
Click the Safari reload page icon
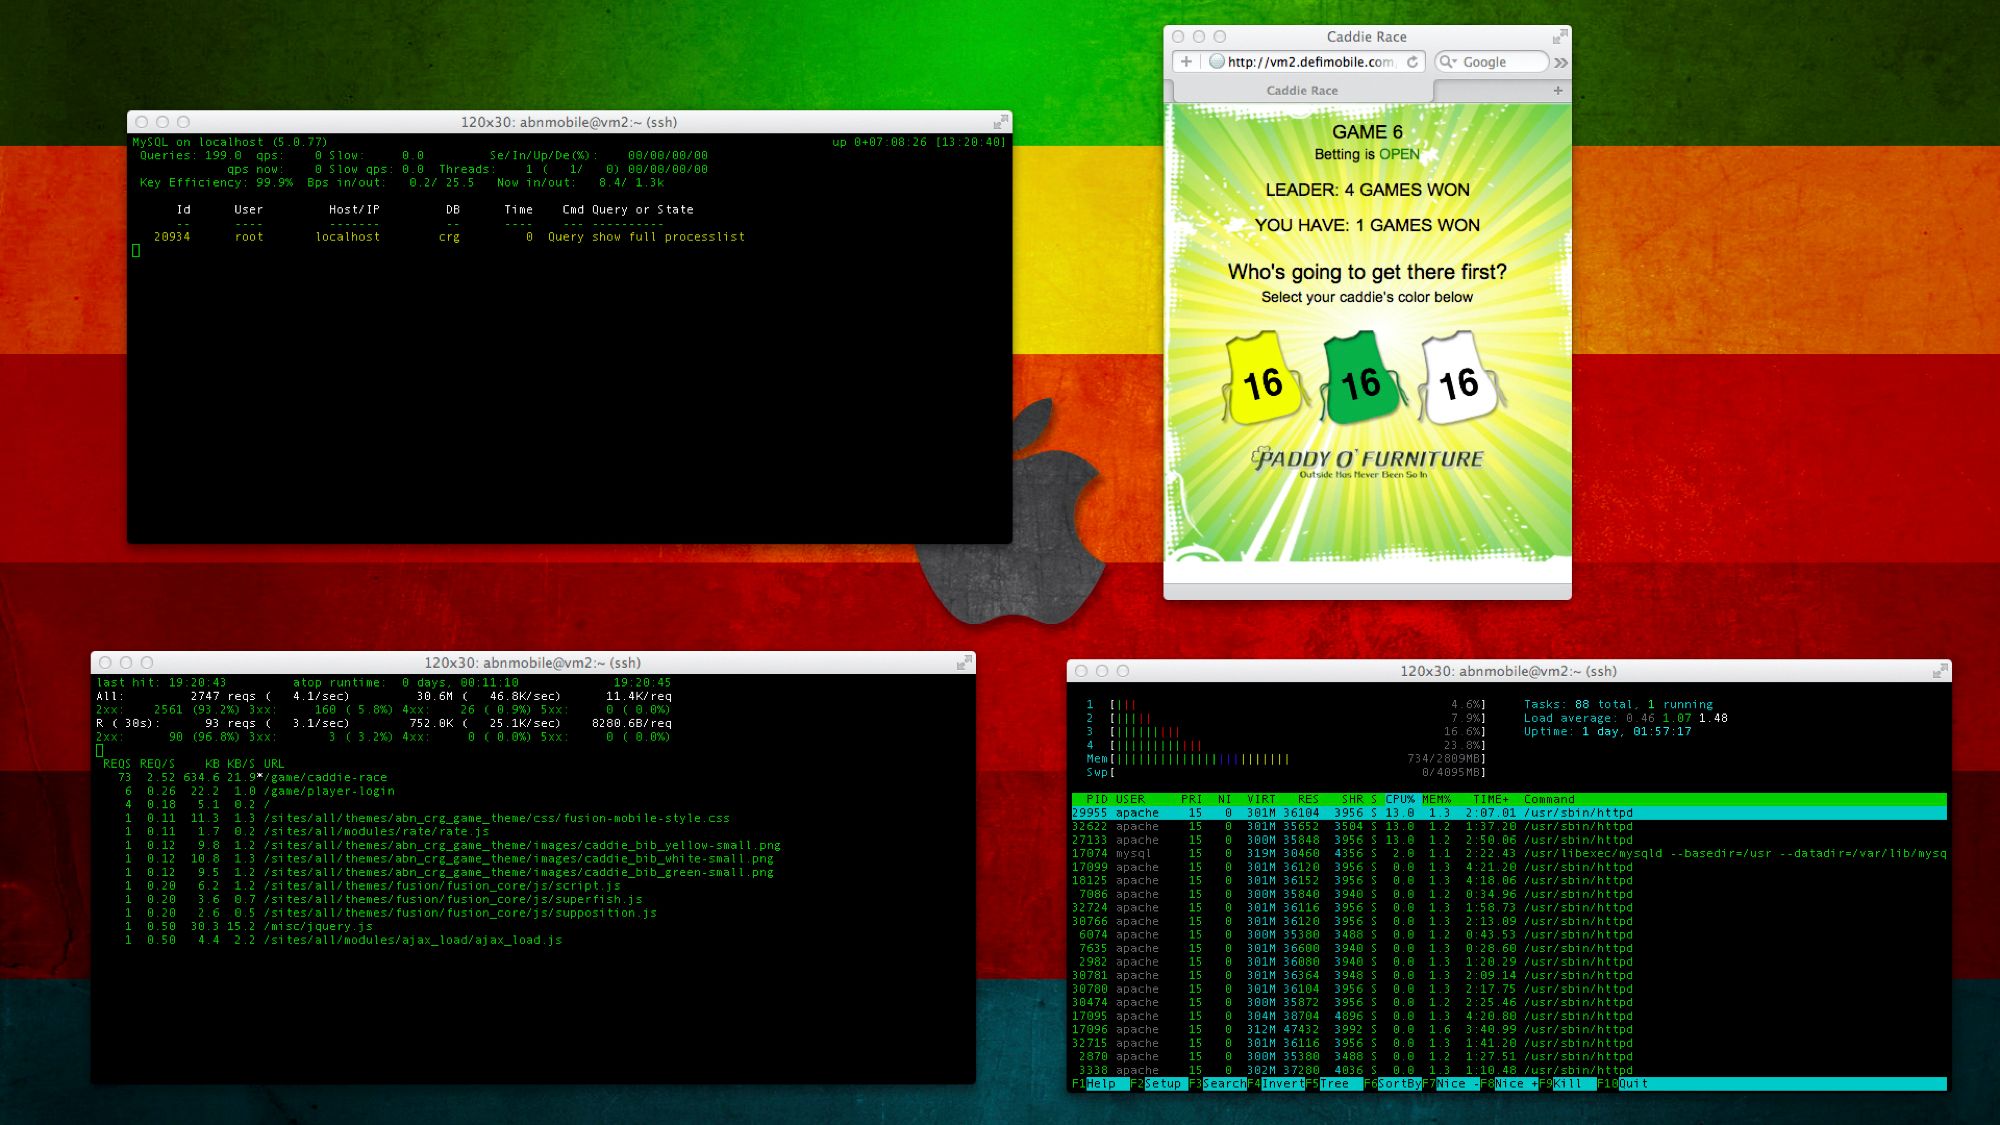click(1412, 62)
